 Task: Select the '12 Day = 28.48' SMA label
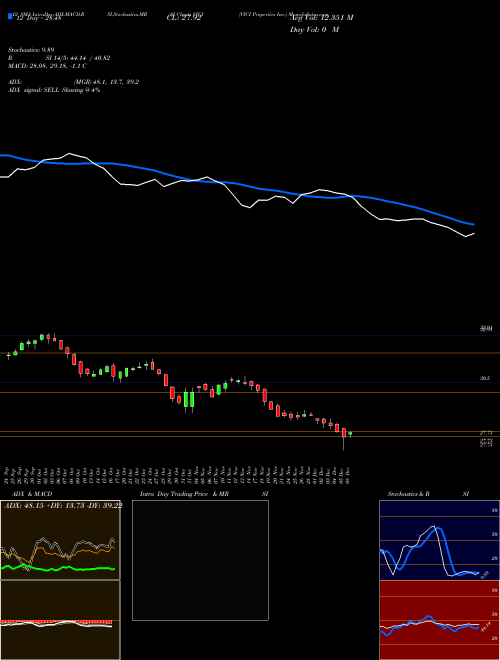(x=37, y=18)
